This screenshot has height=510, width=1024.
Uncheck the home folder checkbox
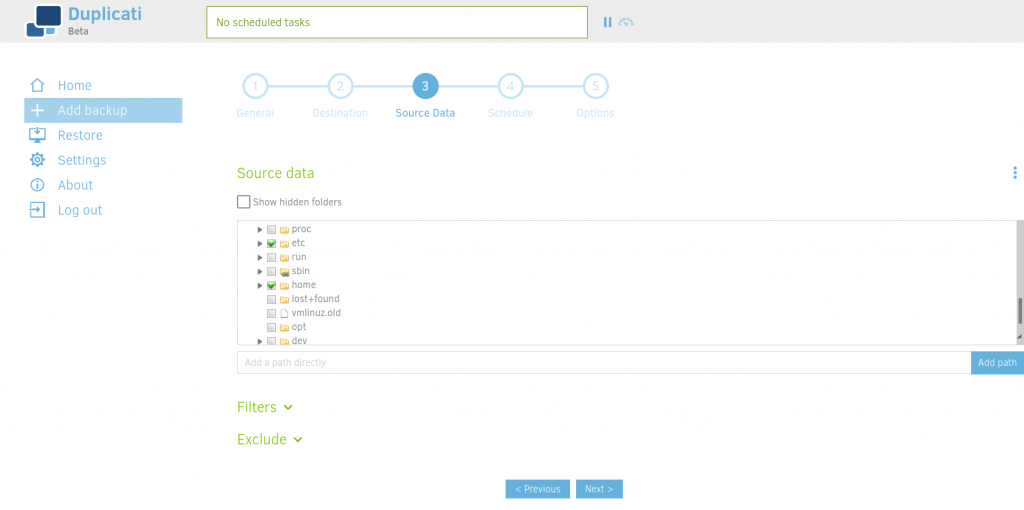(272, 285)
